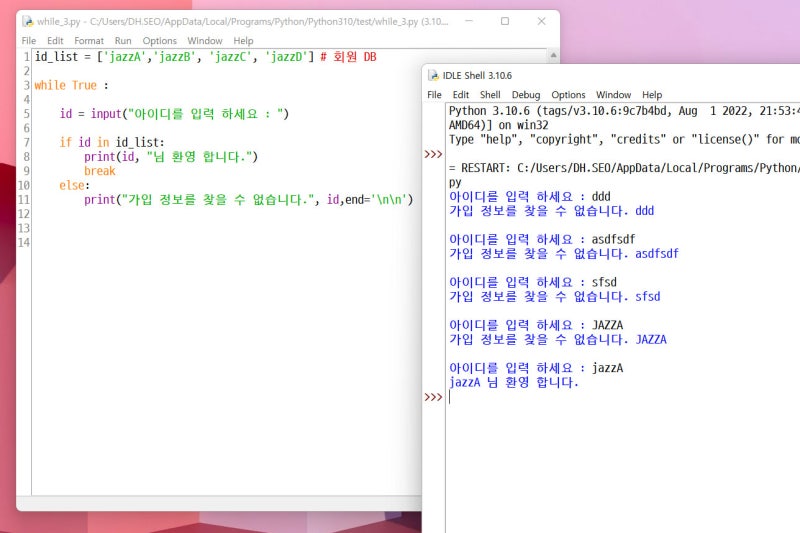The height and width of the screenshot is (533, 800).
Task: Click the input() line on line 5
Action: (x=174, y=114)
